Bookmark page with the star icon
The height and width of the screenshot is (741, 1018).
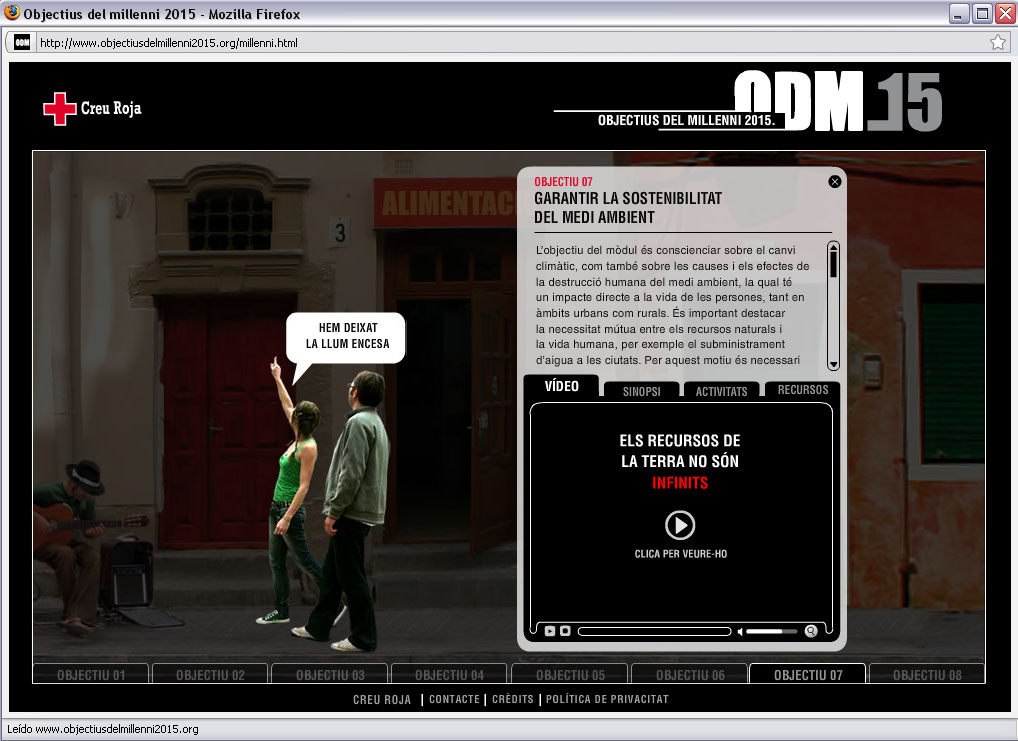click(x=997, y=43)
